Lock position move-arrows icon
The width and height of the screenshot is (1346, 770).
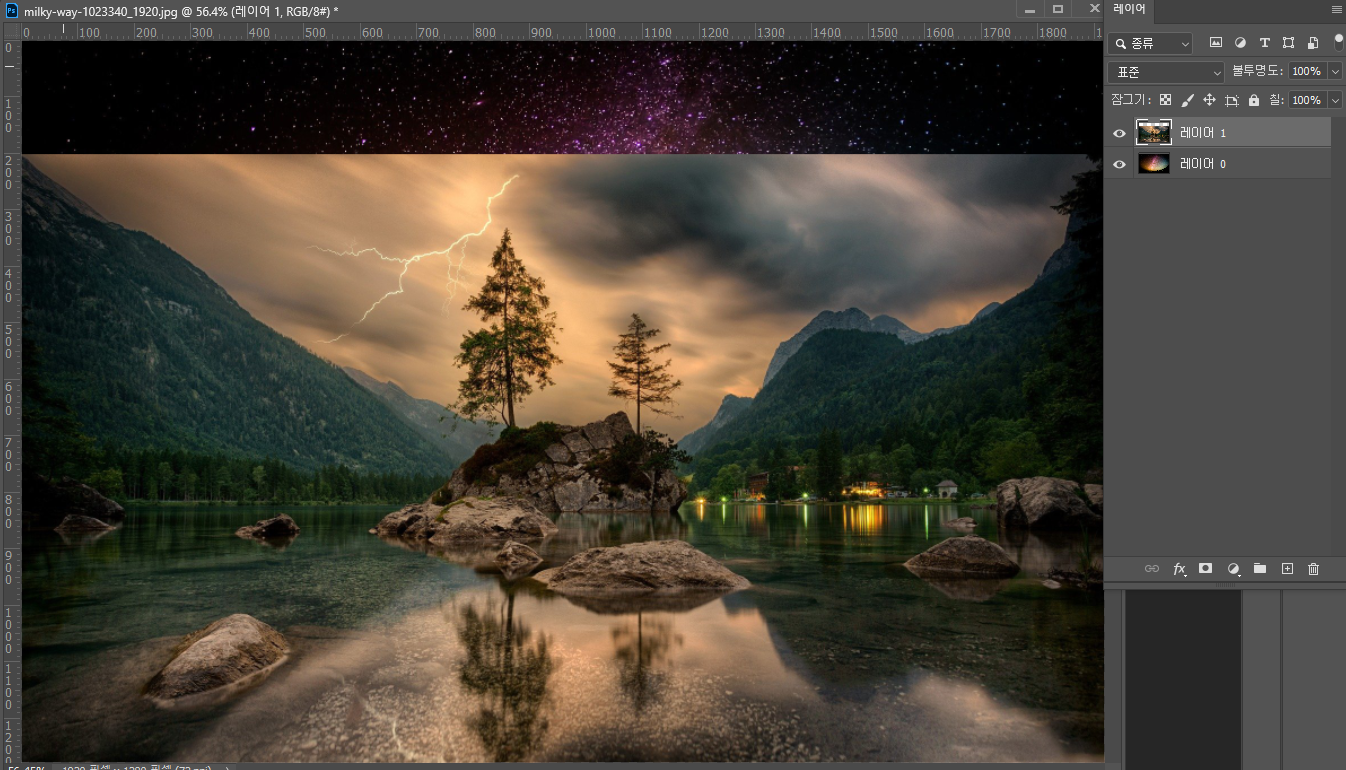tap(1209, 100)
